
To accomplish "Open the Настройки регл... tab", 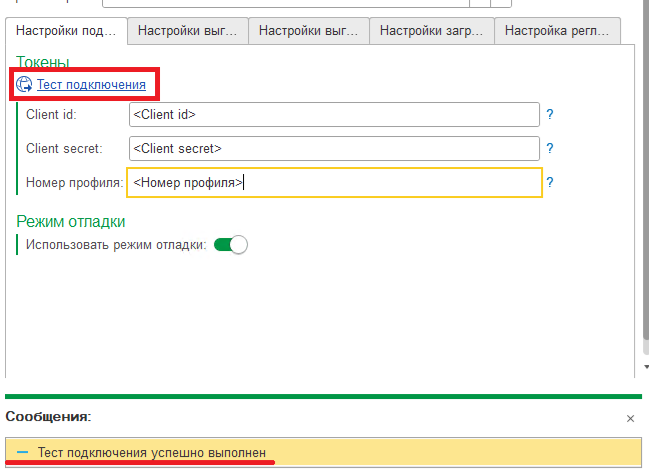I will tap(556, 31).
